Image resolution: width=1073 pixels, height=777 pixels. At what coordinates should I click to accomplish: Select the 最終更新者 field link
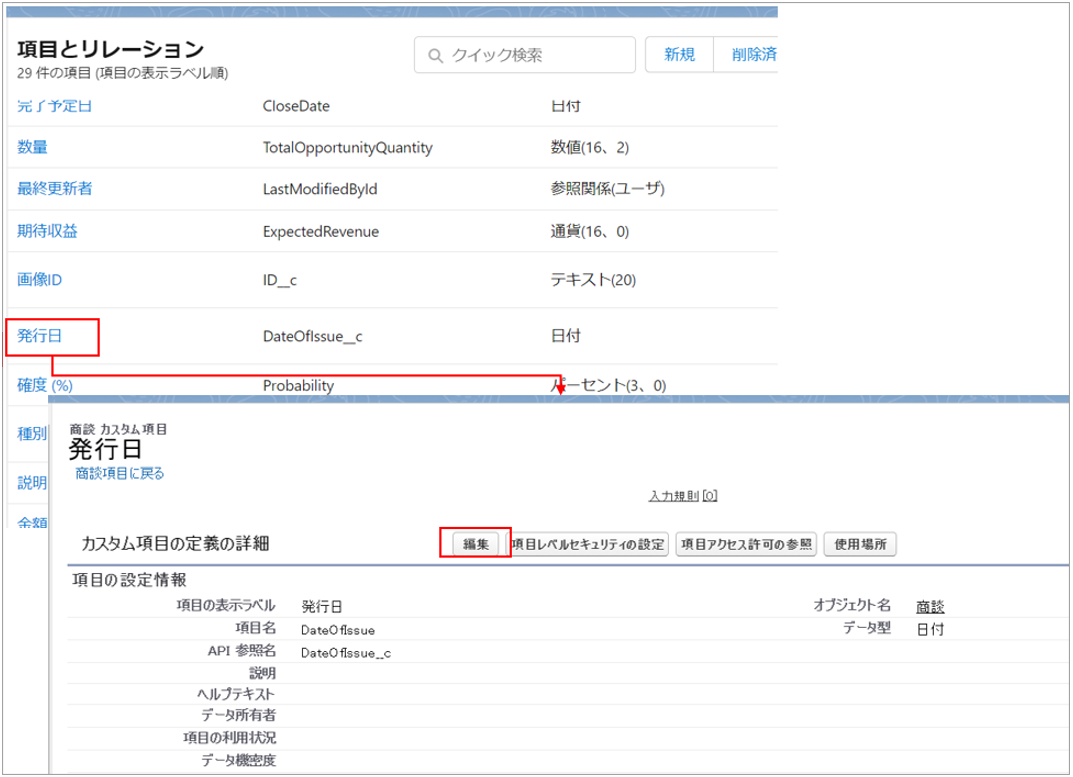coord(55,188)
